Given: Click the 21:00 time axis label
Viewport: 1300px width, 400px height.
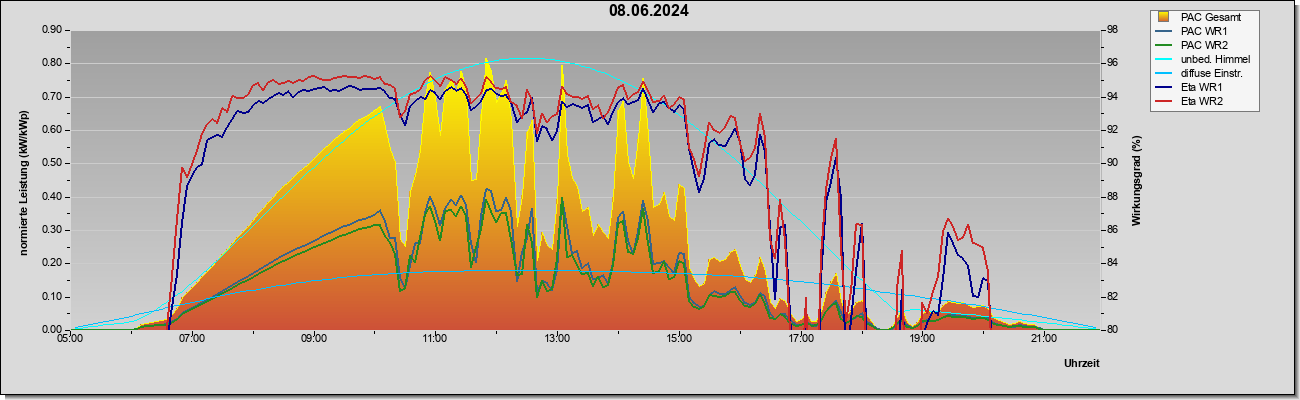Looking at the screenshot, I should point(1044,339).
